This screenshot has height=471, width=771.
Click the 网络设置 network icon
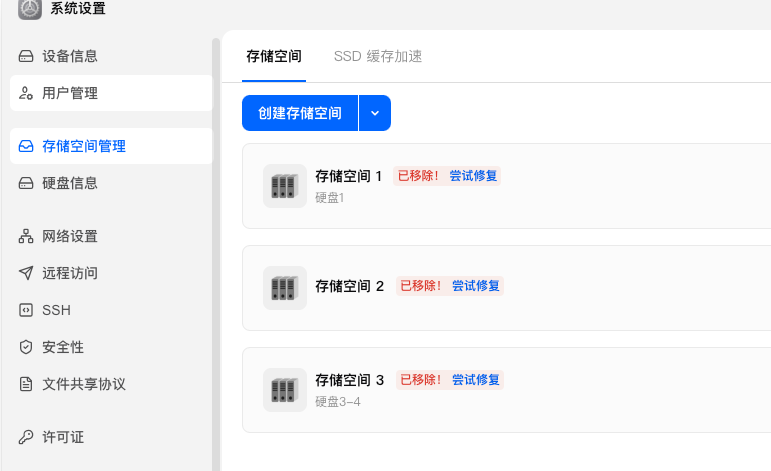[26, 236]
